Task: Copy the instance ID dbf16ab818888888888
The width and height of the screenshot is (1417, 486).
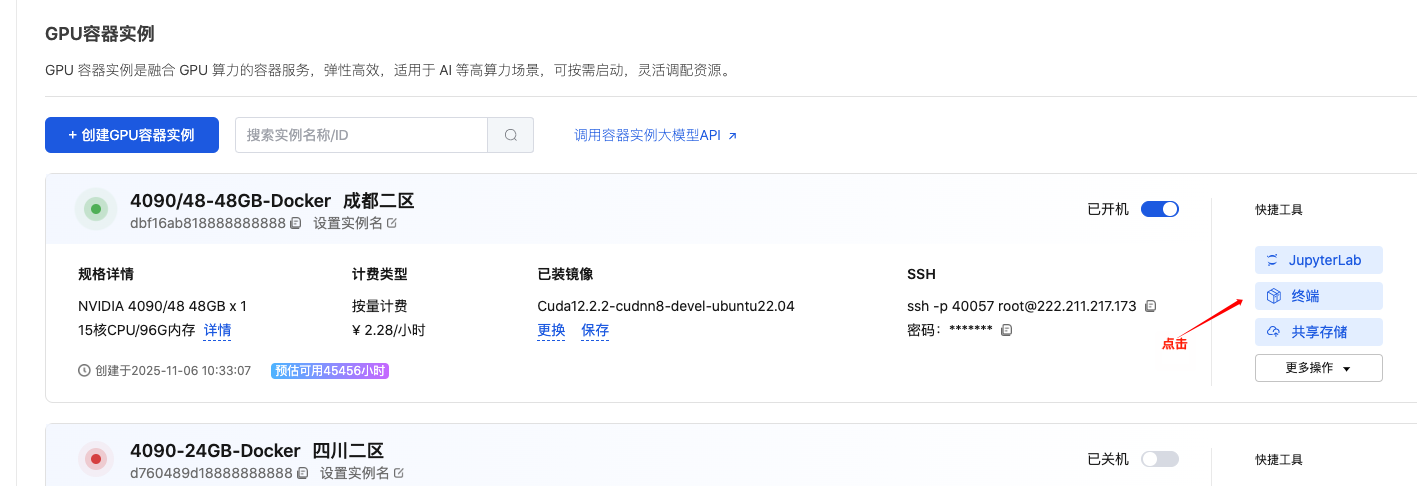Action: tap(295, 224)
